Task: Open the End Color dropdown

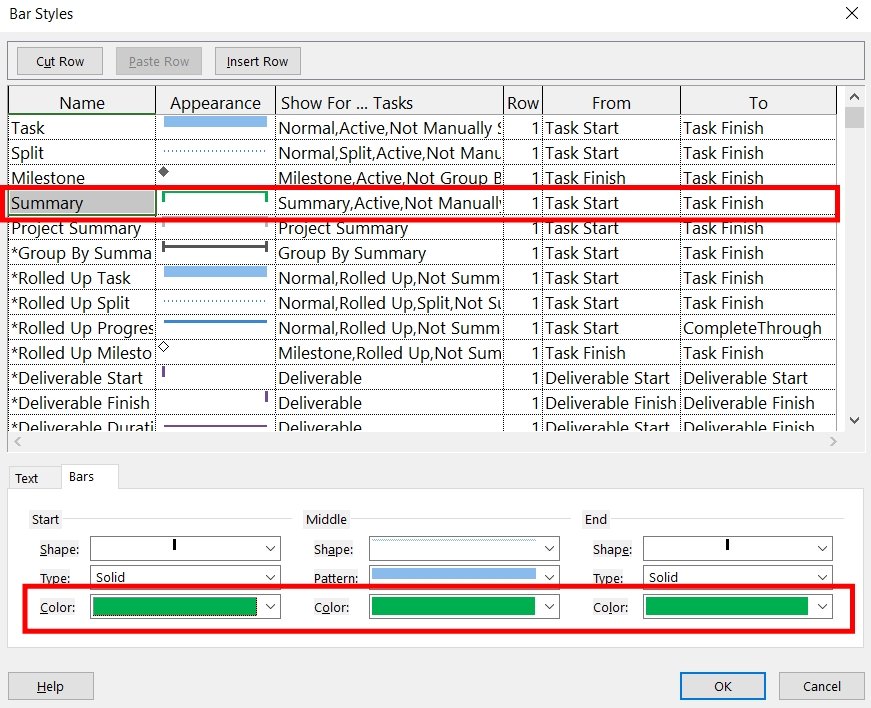Action: [823, 606]
